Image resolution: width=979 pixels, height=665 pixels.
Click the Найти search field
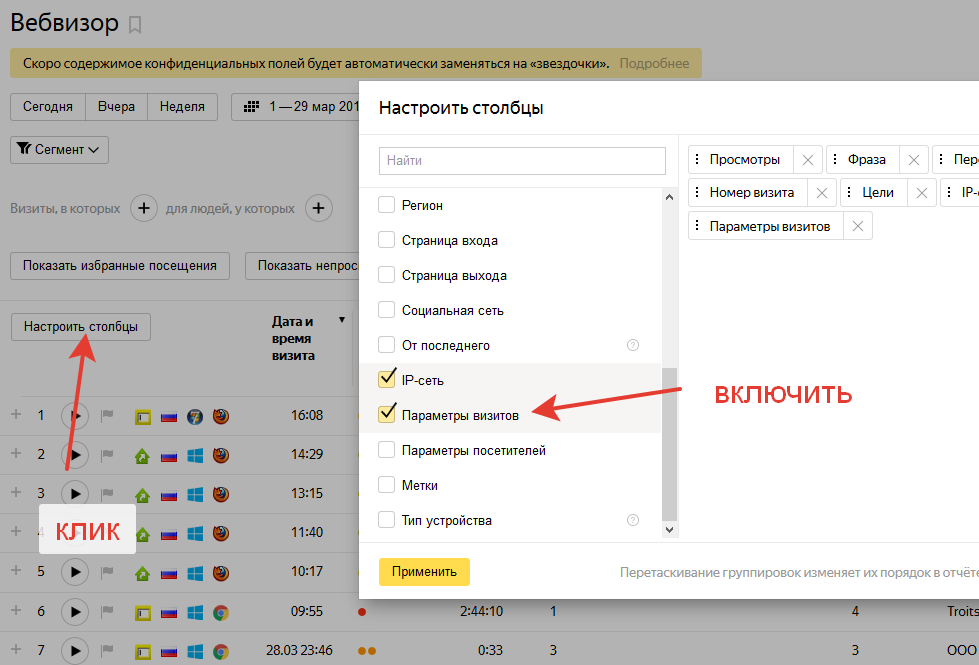(x=522, y=160)
